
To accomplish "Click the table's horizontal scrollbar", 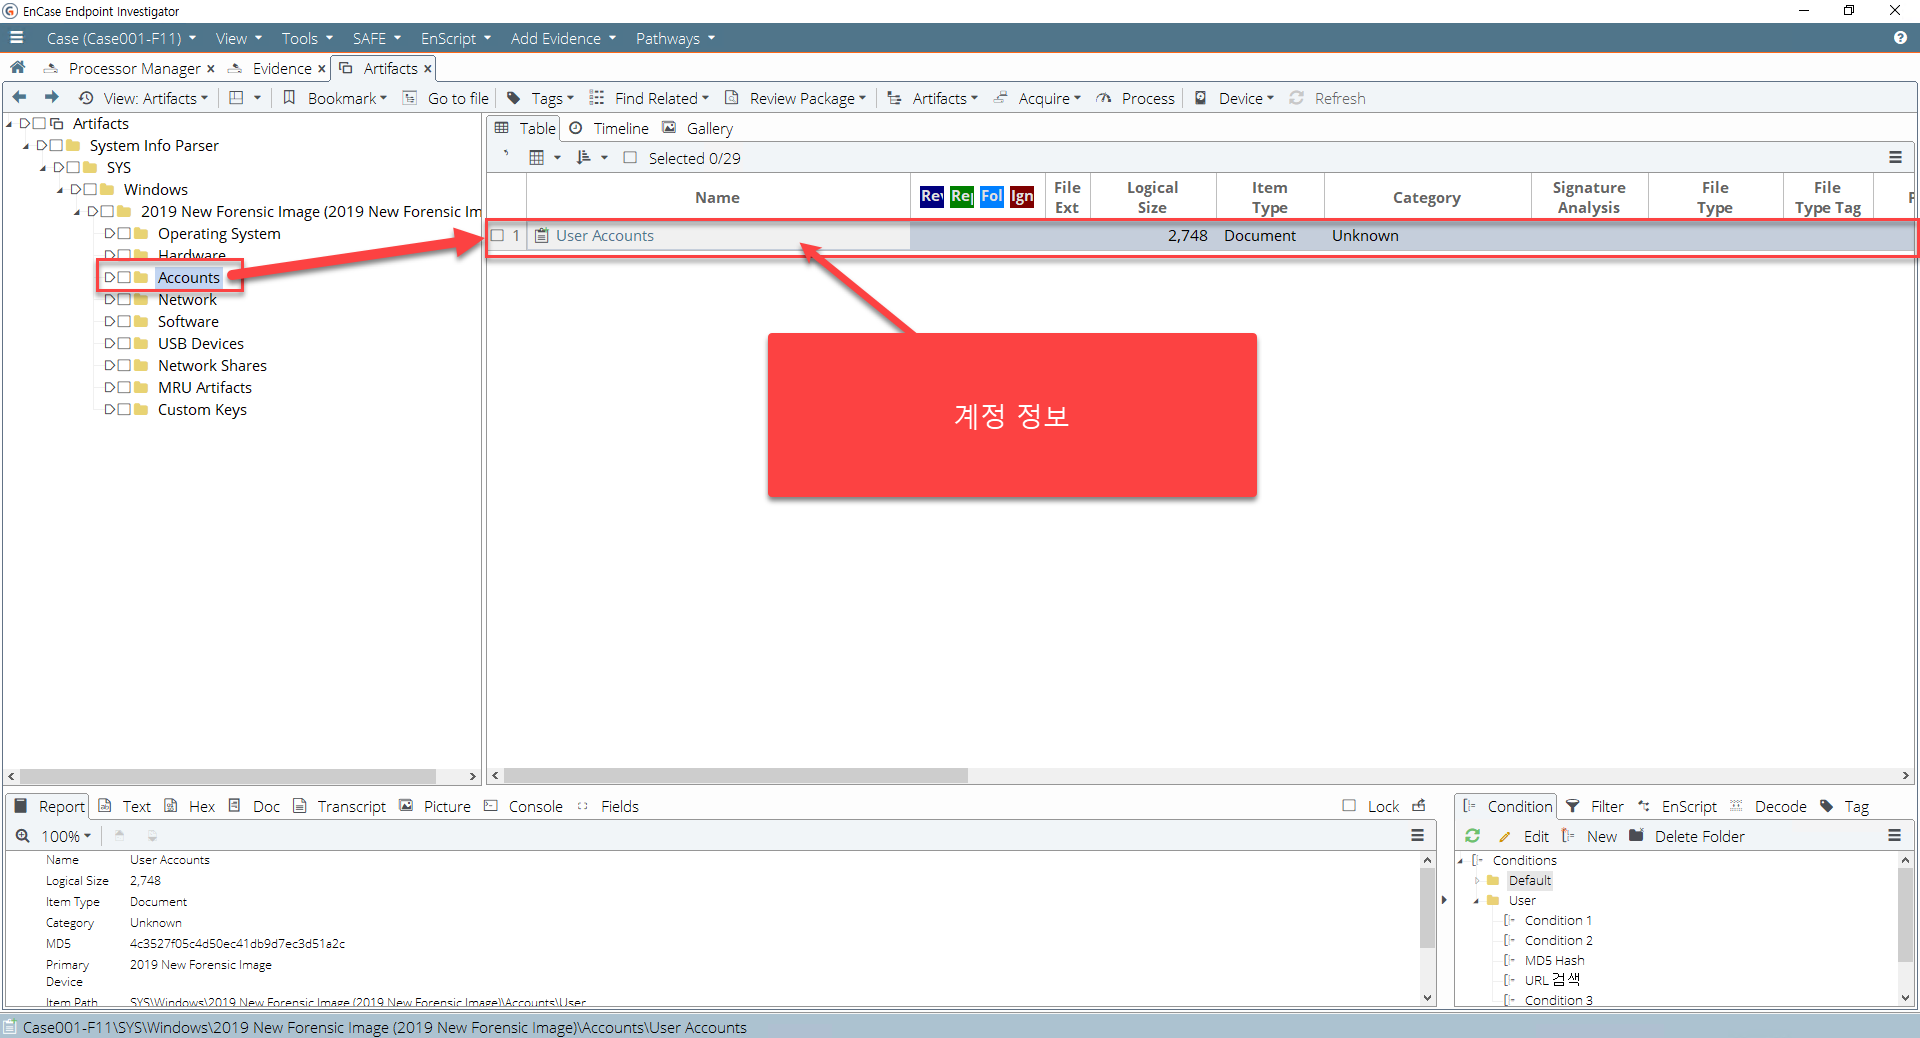I will pyautogui.click(x=735, y=776).
